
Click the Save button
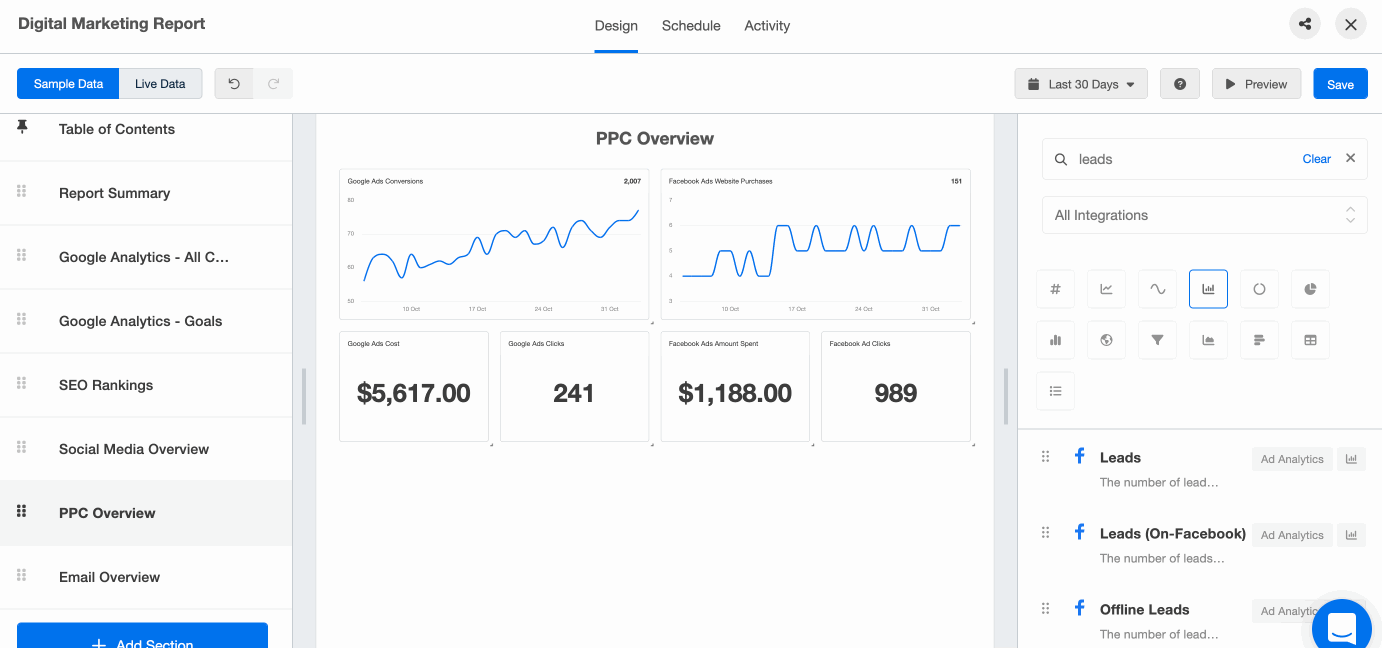1340,84
